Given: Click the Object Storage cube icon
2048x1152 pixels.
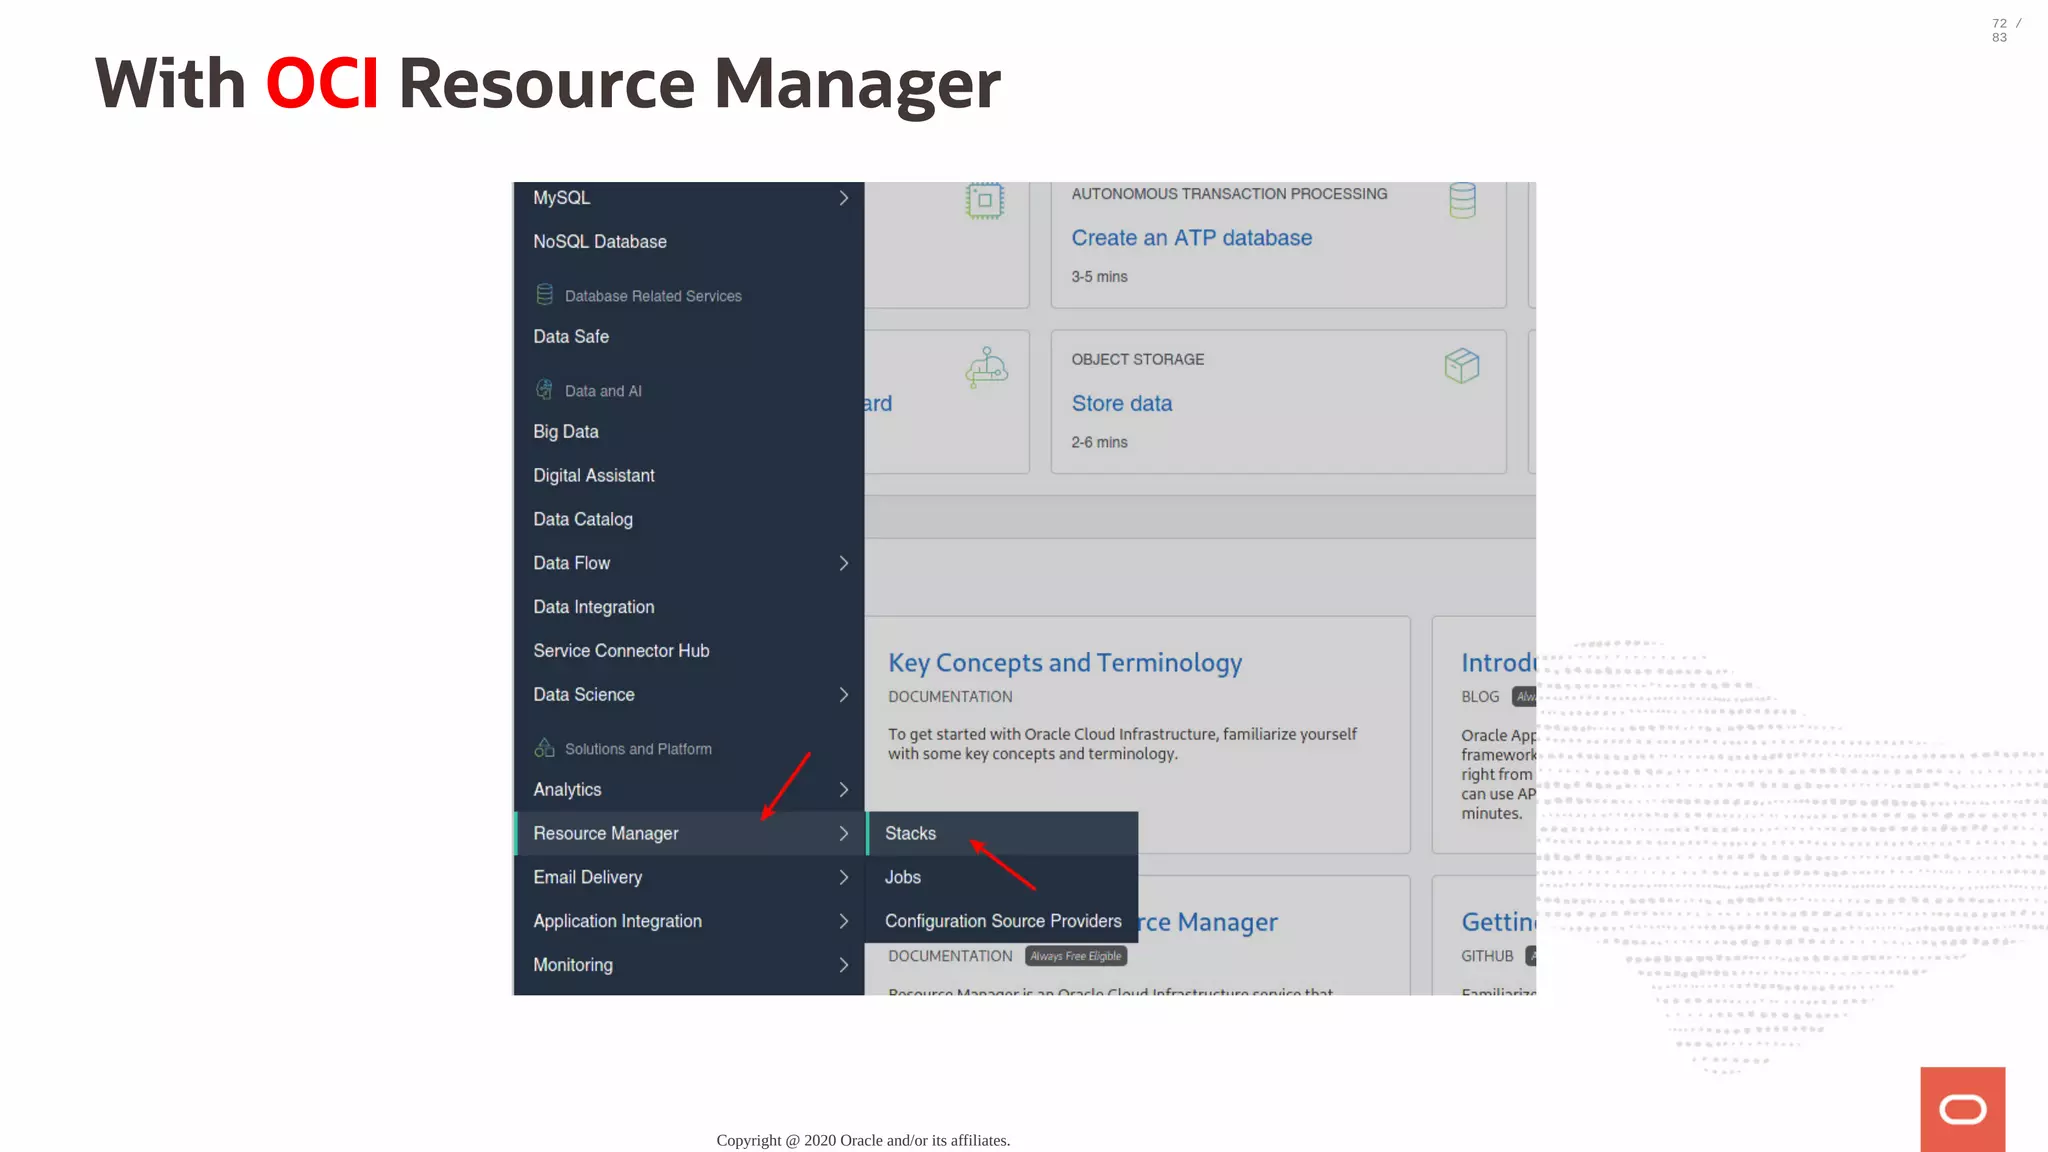Looking at the screenshot, I should pyautogui.click(x=1461, y=366).
